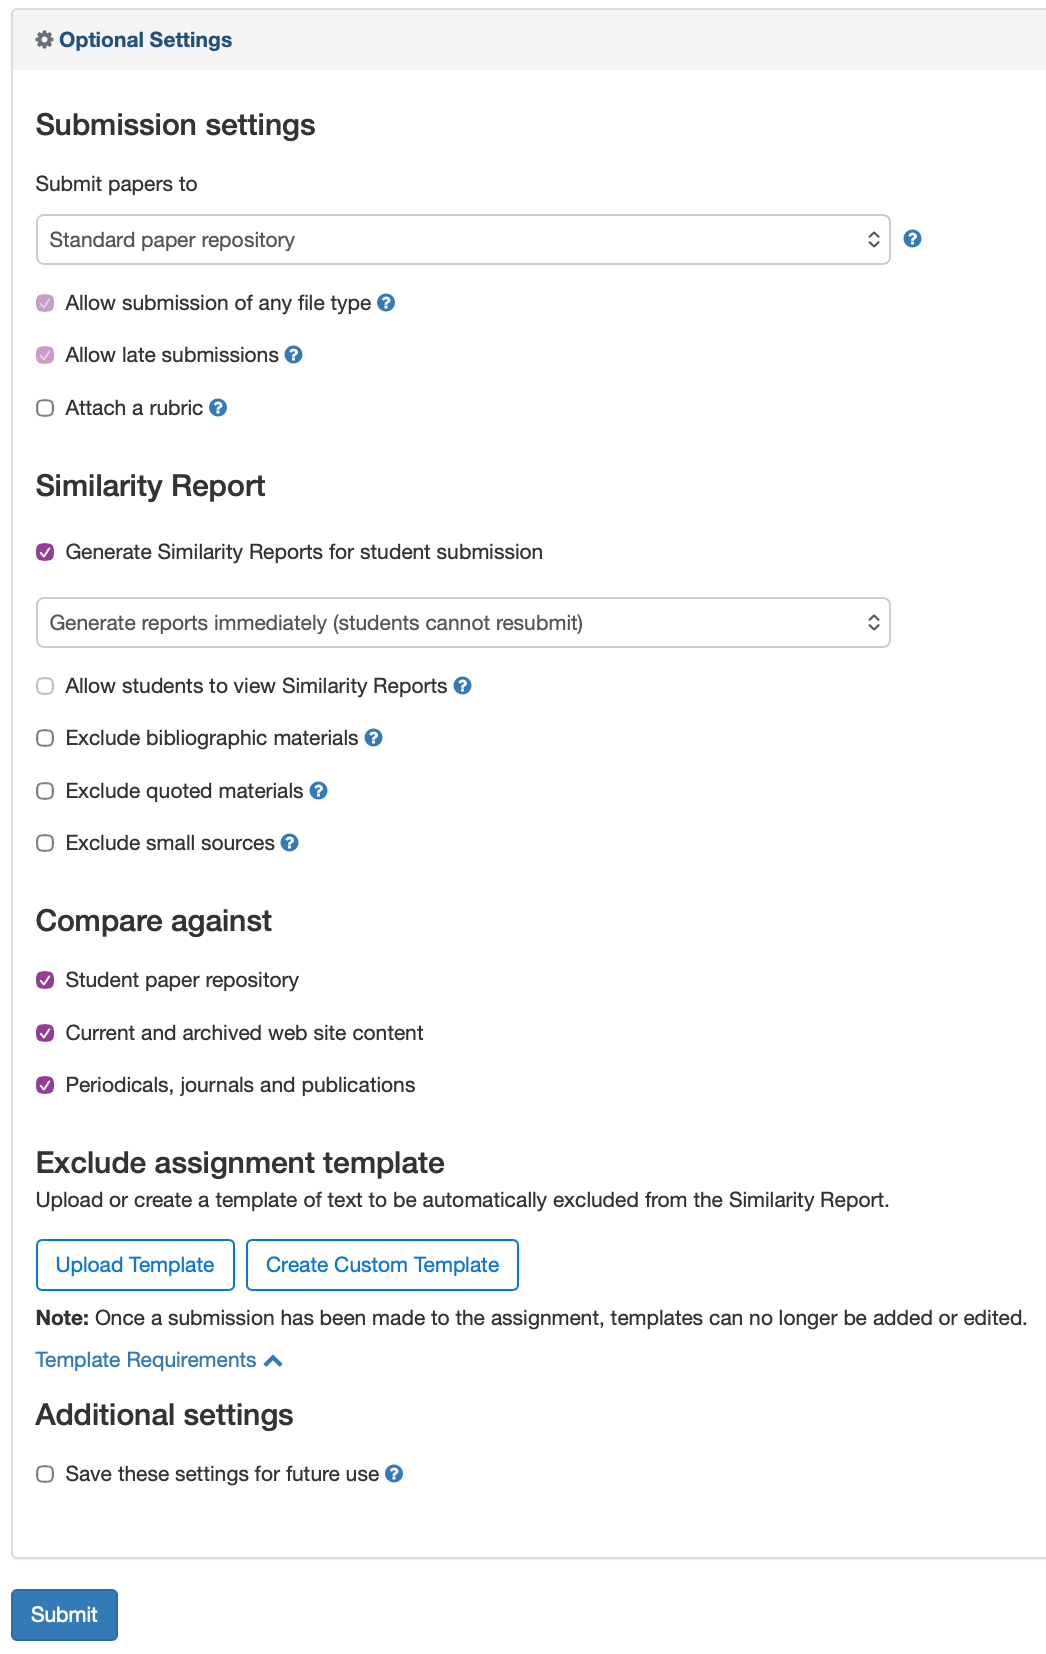Viewport: 1046px width, 1654px height.
Task: Click help icon beside Exclude small sources
Action: (288, 843)
